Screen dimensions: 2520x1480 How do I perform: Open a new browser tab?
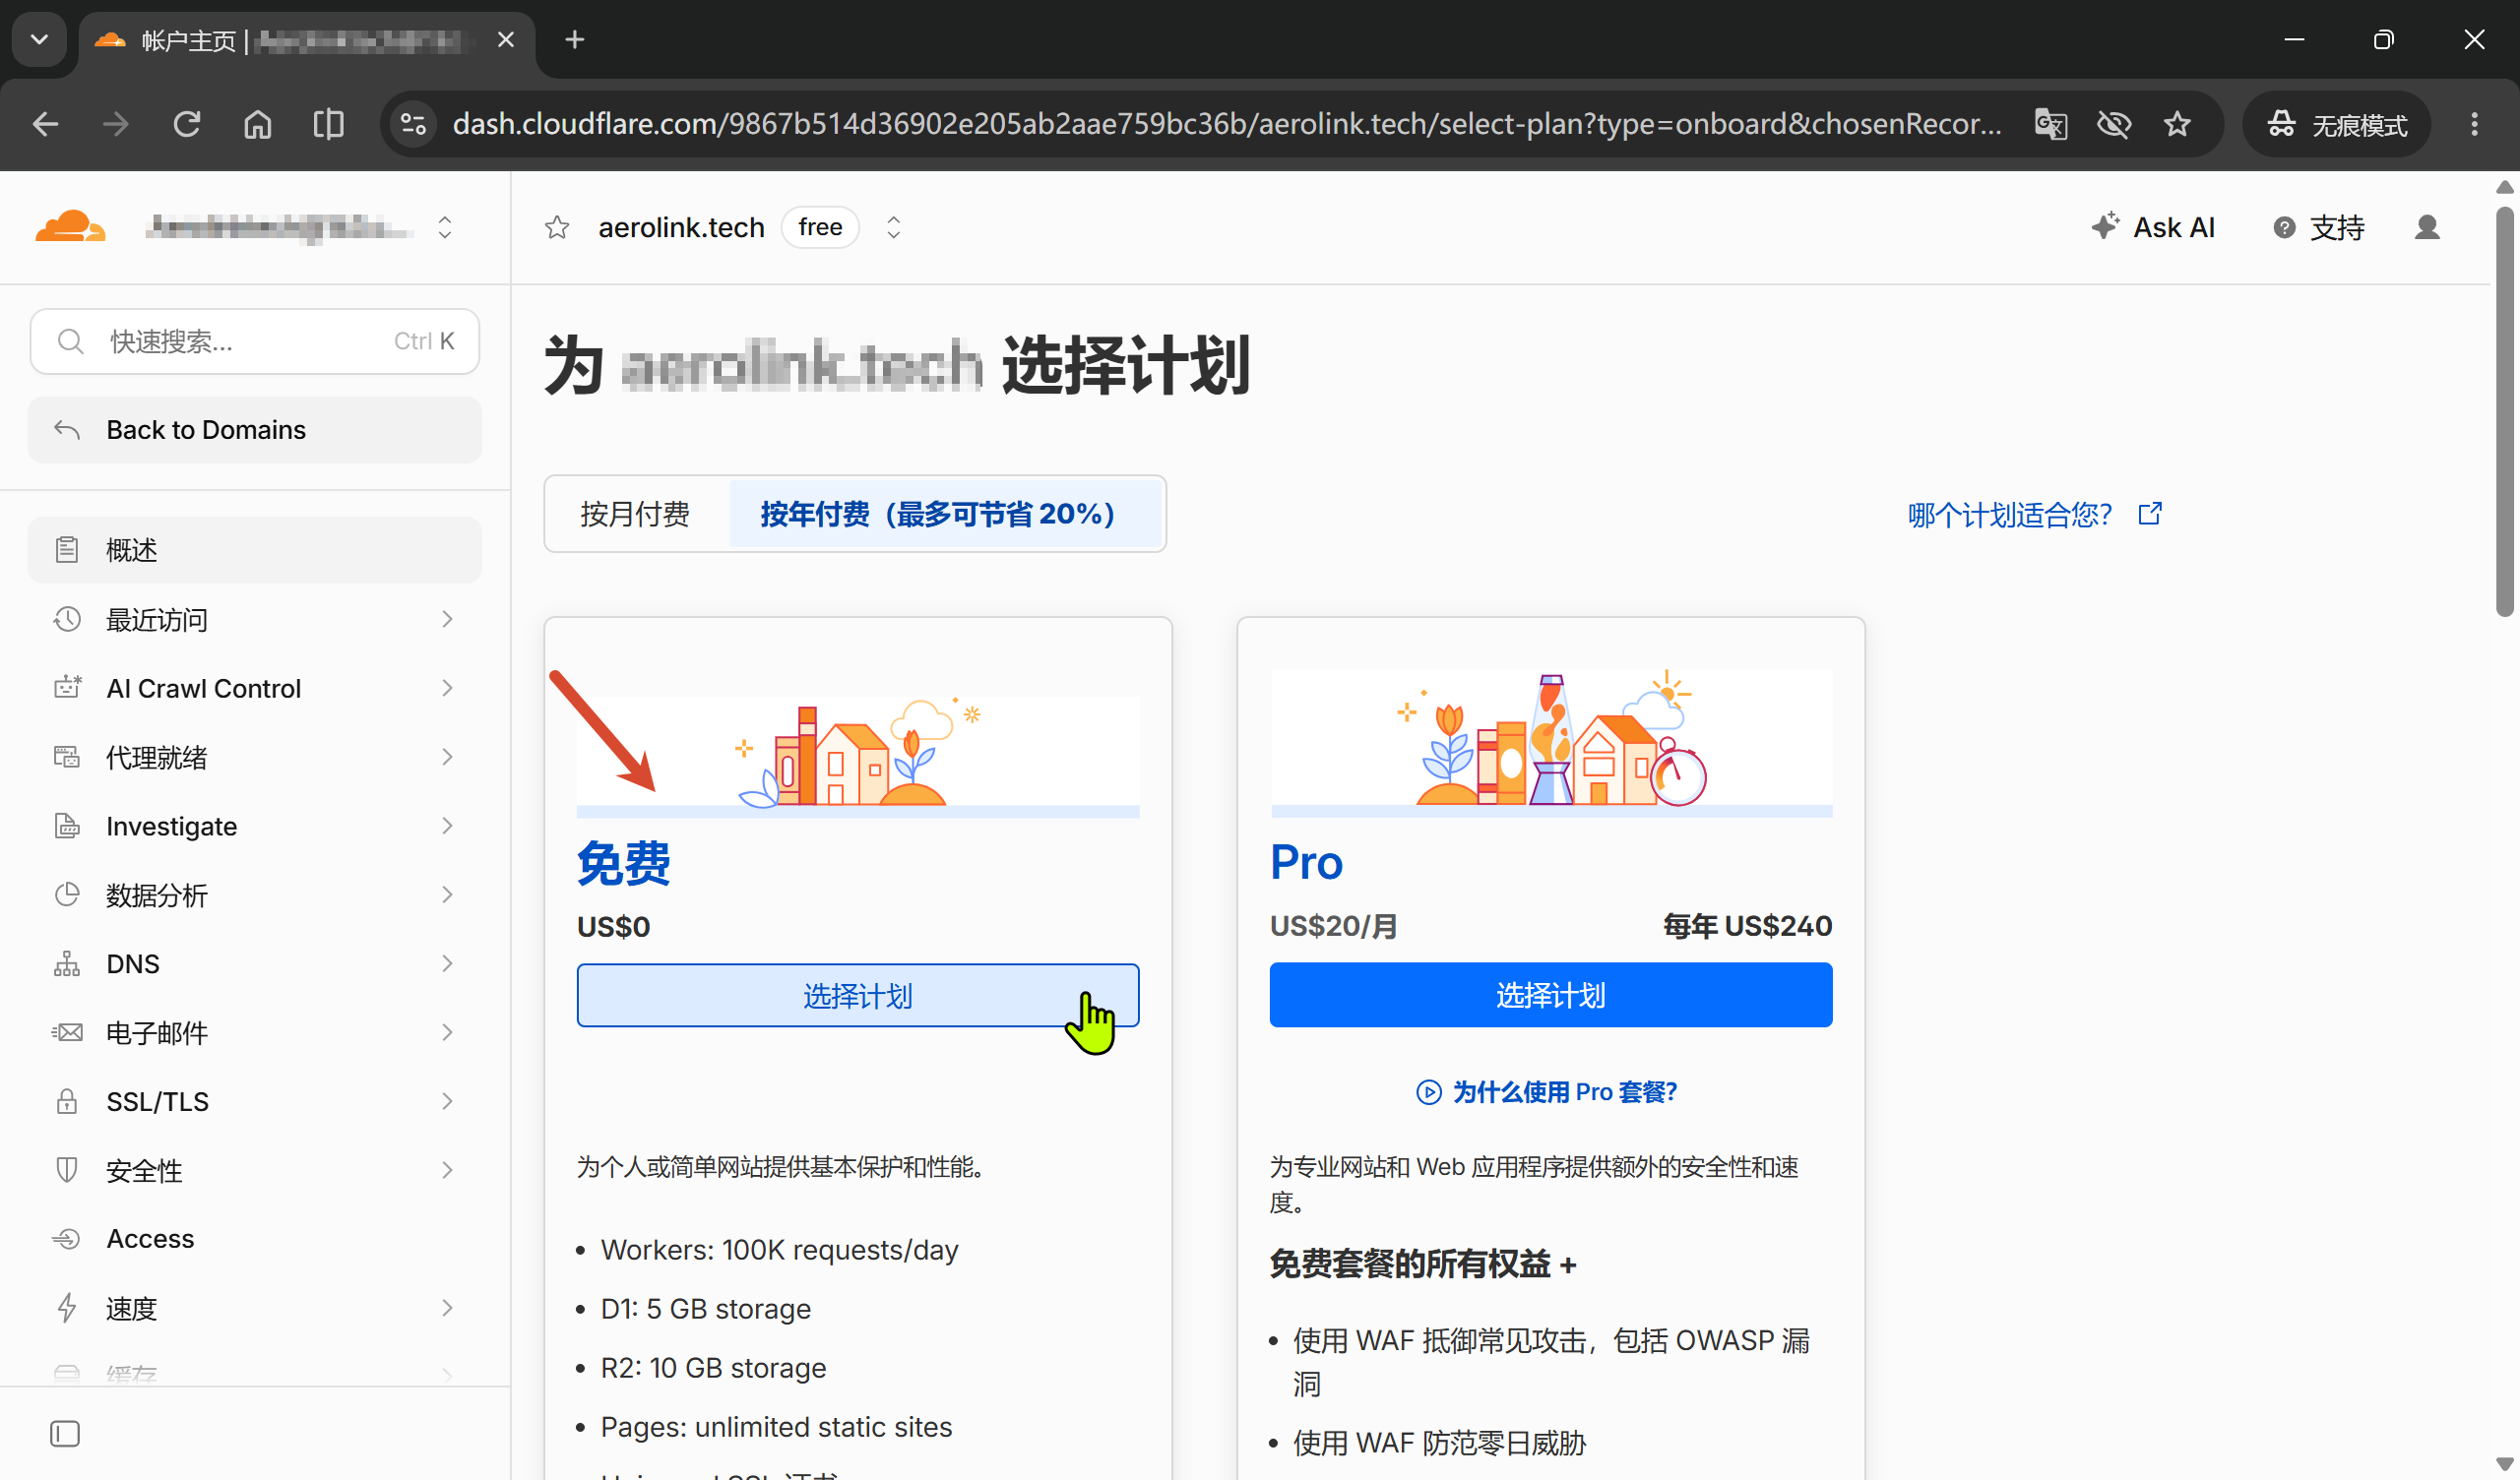(x=574, y=40)
